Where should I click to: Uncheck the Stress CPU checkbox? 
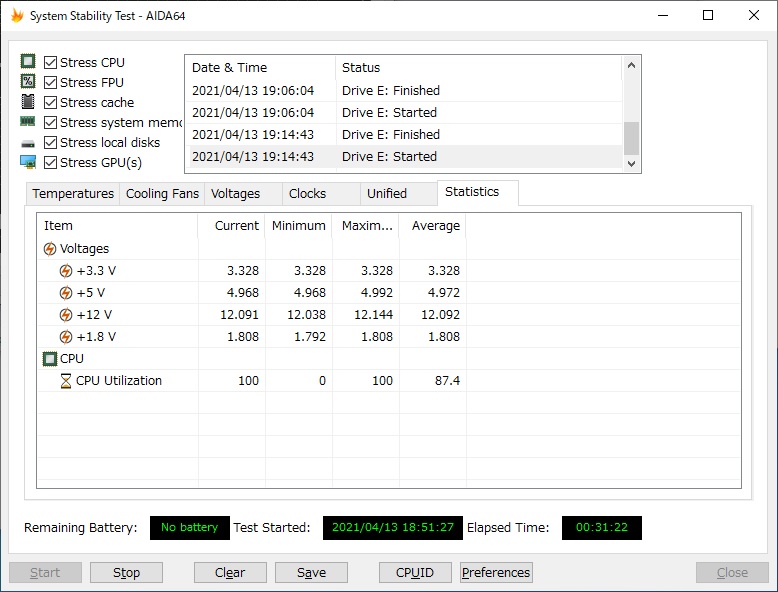(x=51, y=62)
